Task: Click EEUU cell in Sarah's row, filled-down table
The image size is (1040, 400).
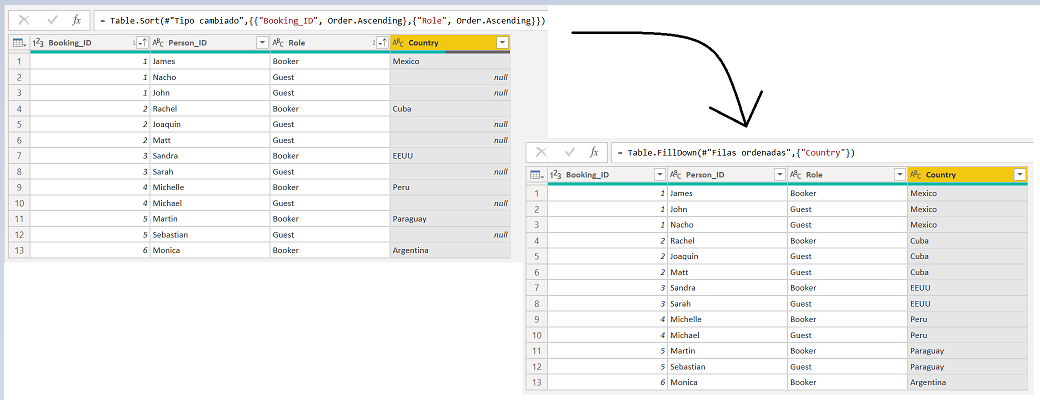Action: click(x=967, y=303)
